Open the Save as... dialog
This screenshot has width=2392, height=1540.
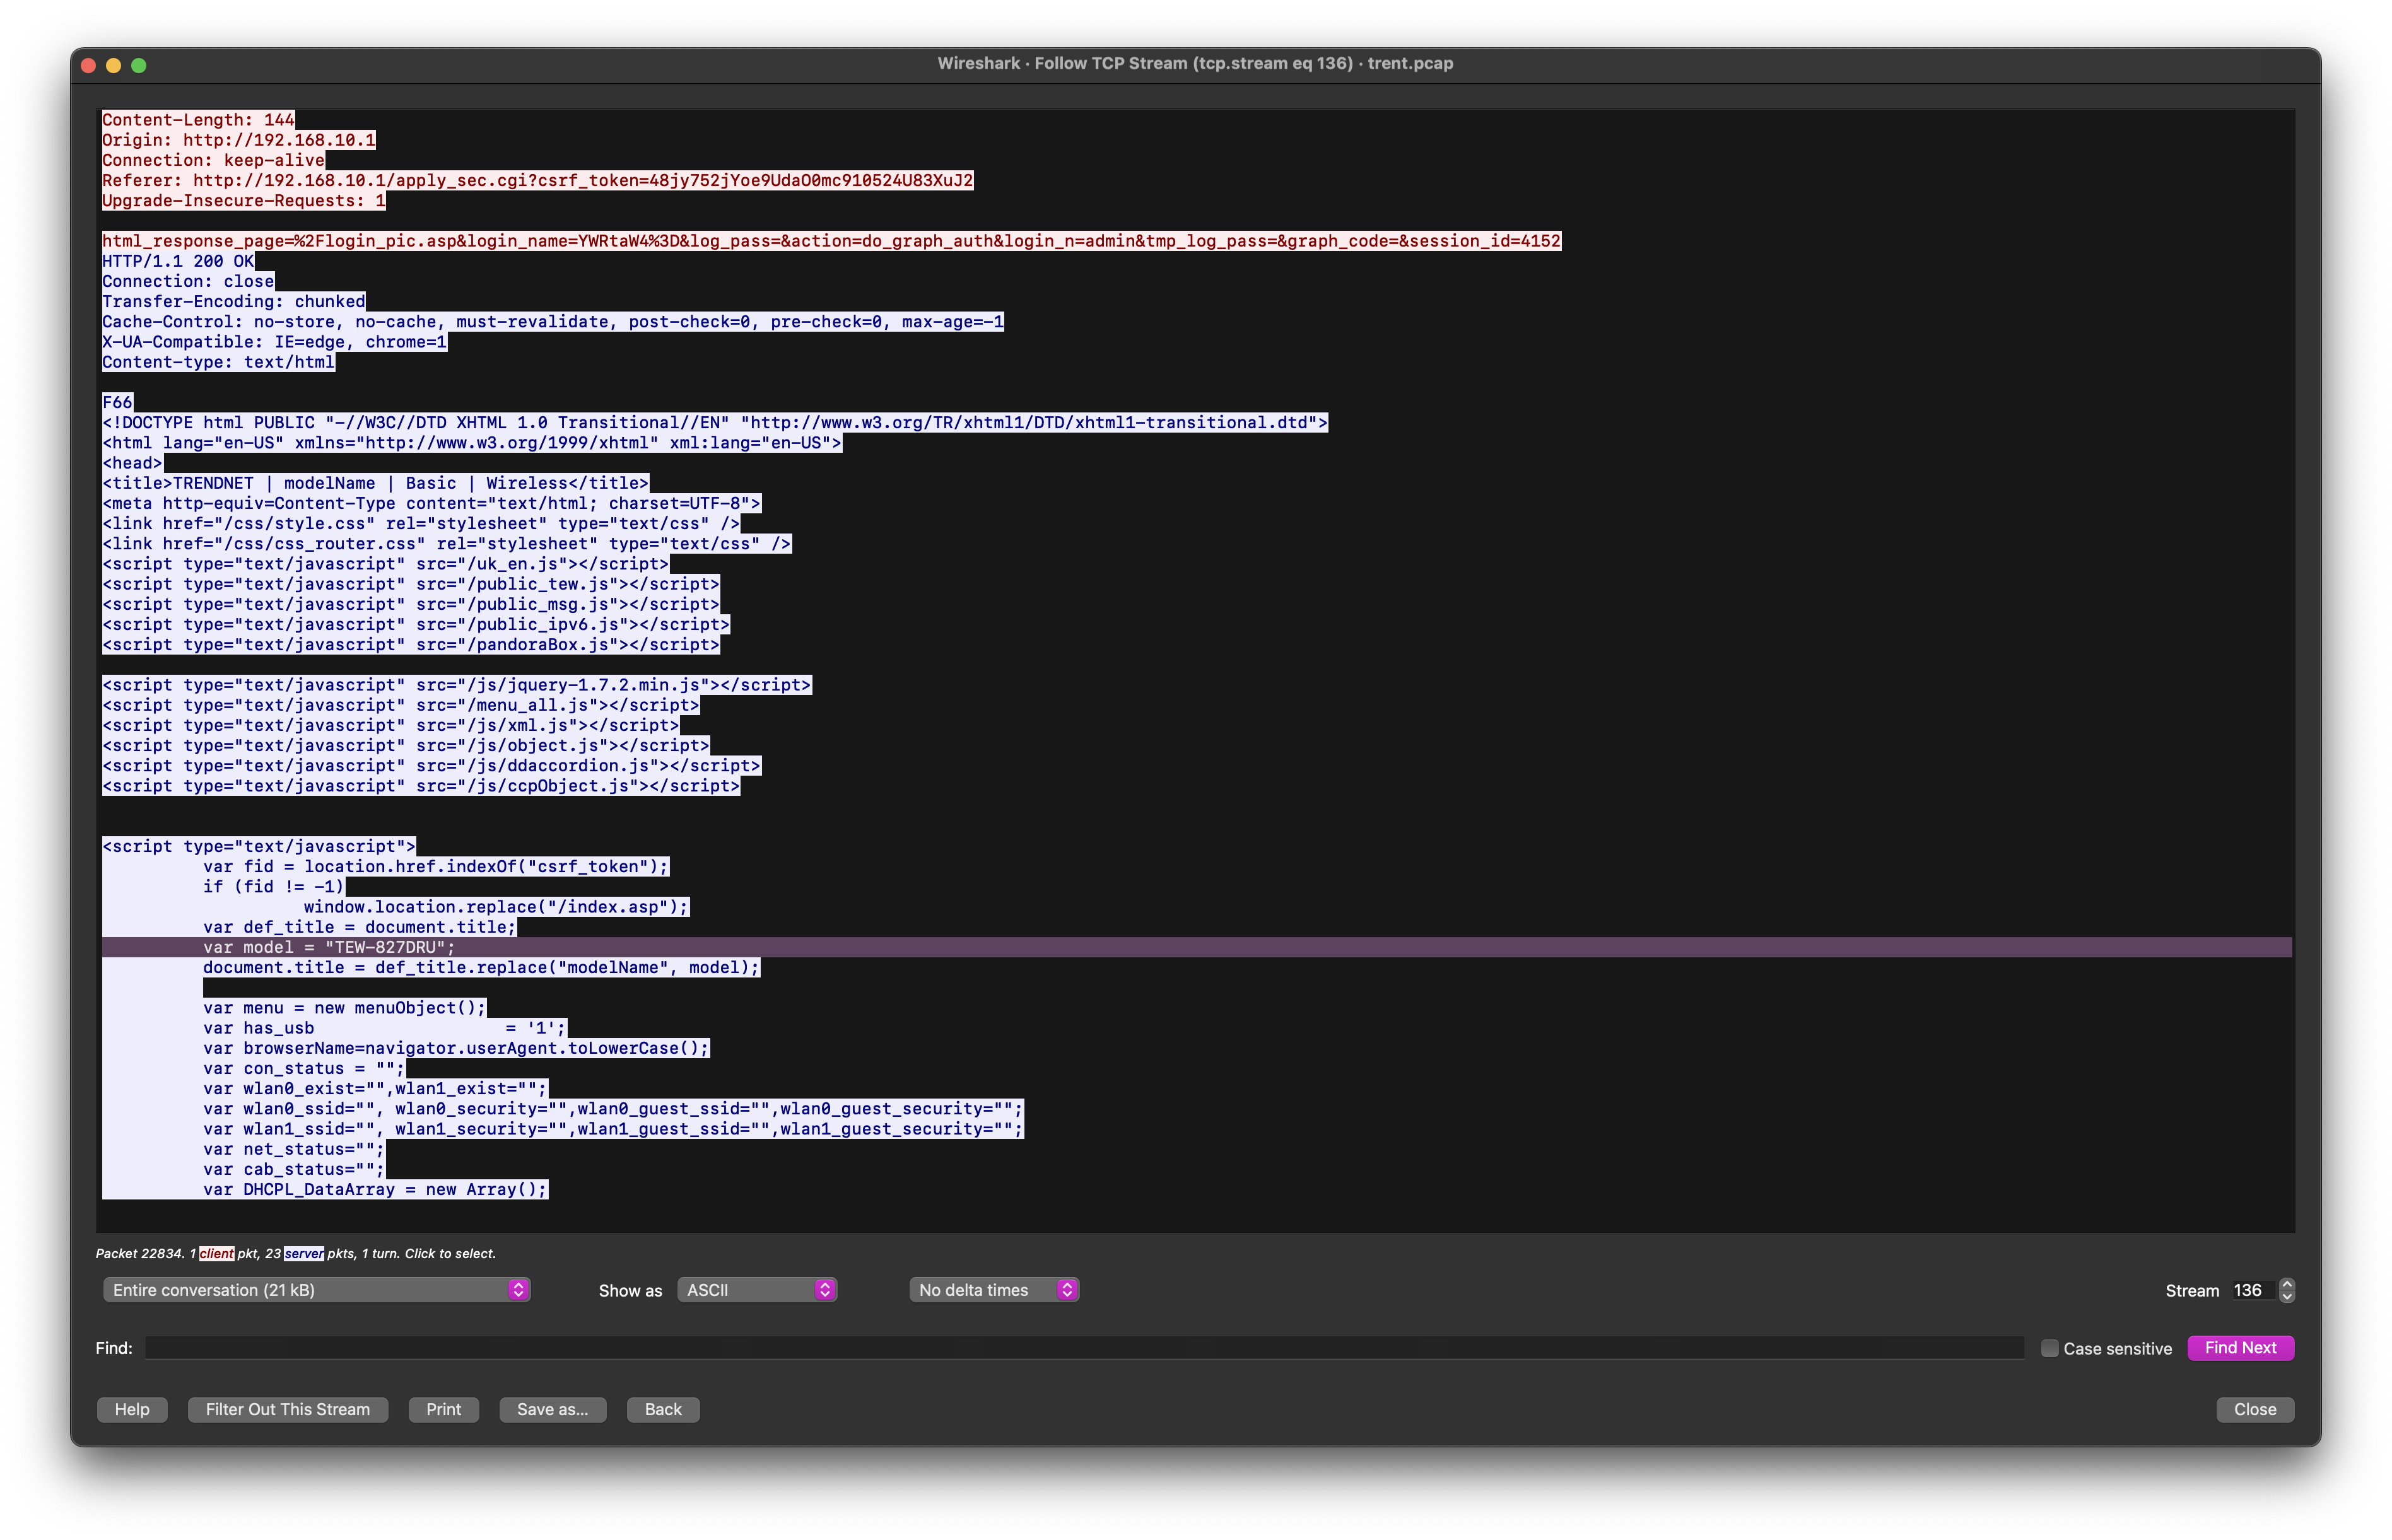(x=552, y=1409)
